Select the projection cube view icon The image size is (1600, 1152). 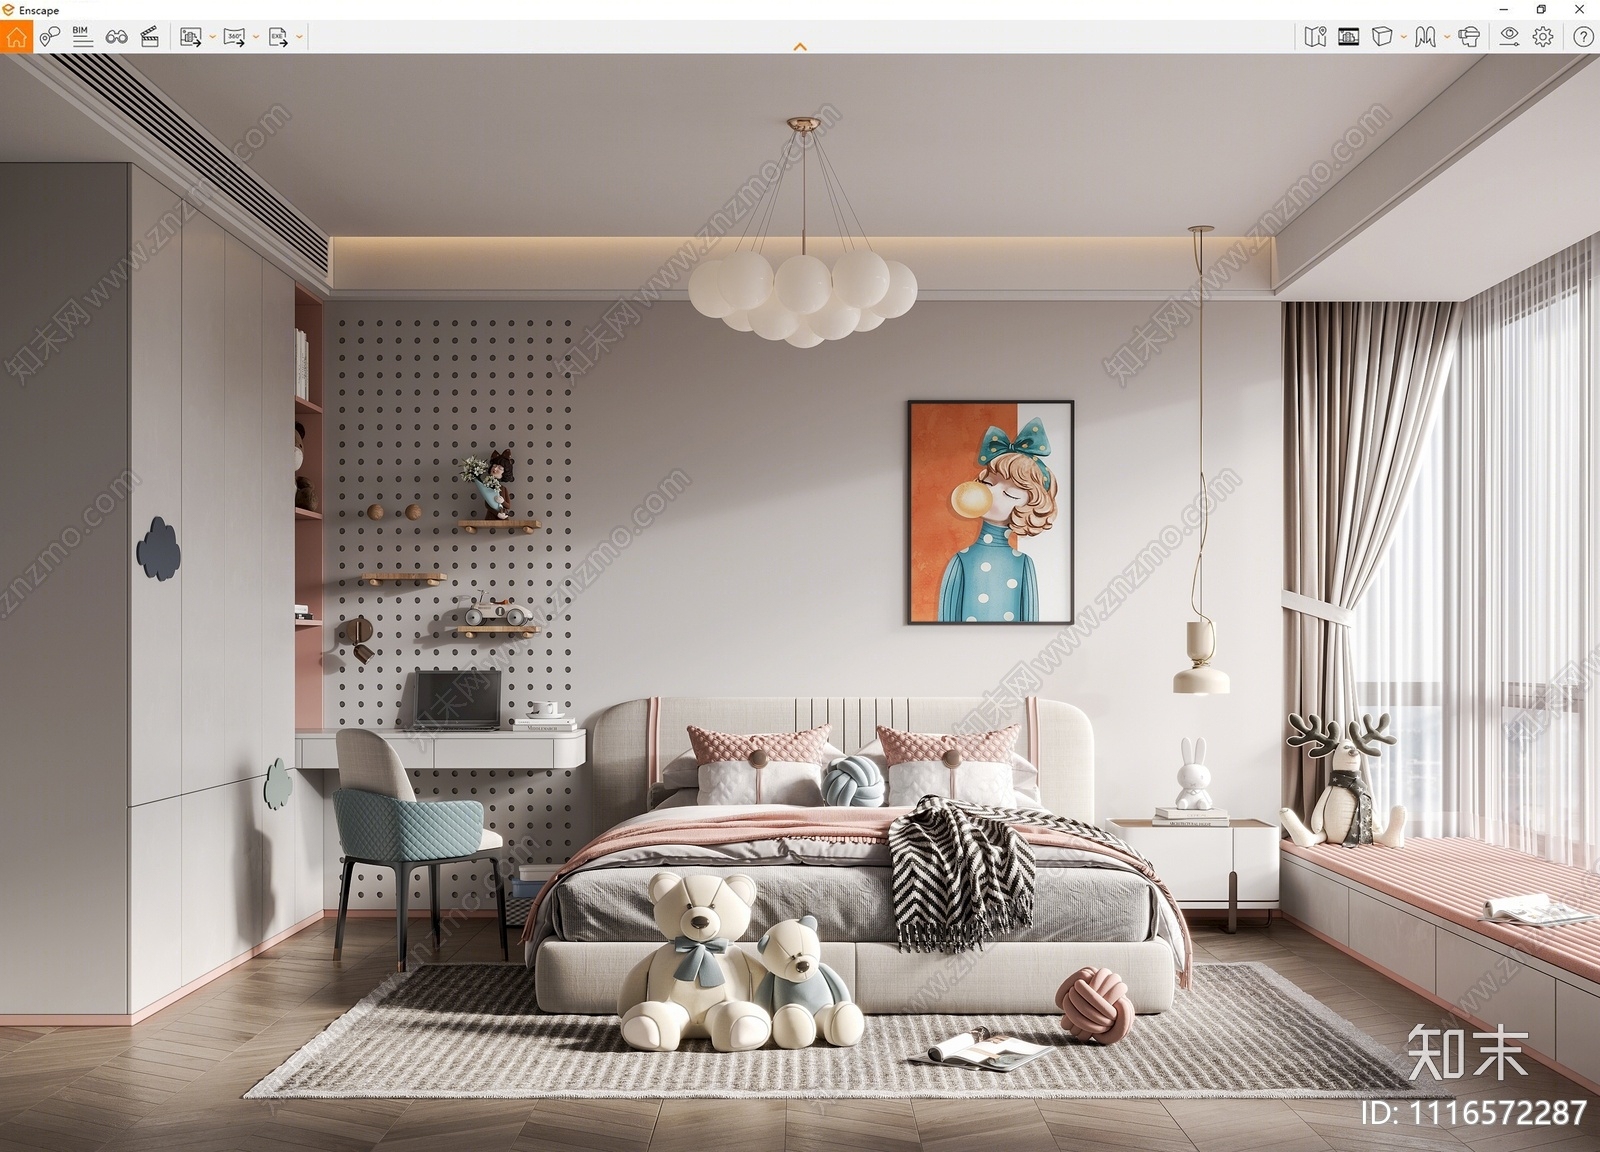click(x=1382, y=37)
